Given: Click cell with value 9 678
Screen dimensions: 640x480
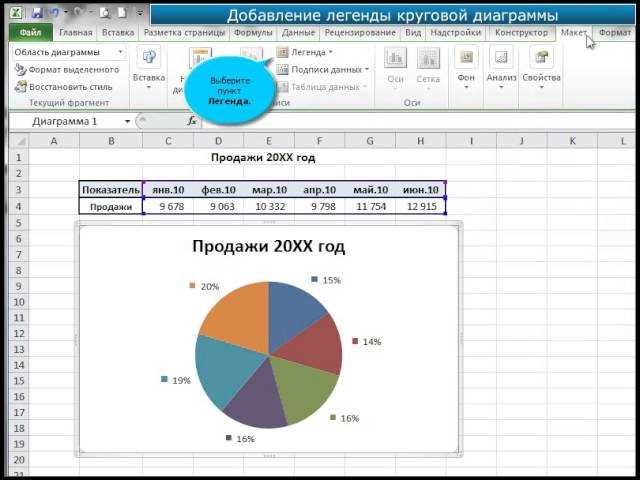Looking at the screenshot, I should [x=168, y=207].
